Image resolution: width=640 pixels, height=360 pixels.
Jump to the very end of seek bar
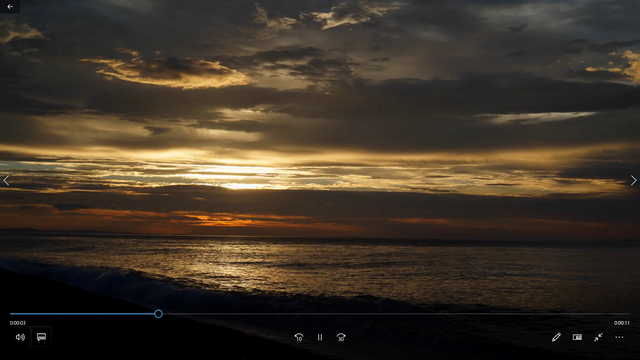pos(629,314)
